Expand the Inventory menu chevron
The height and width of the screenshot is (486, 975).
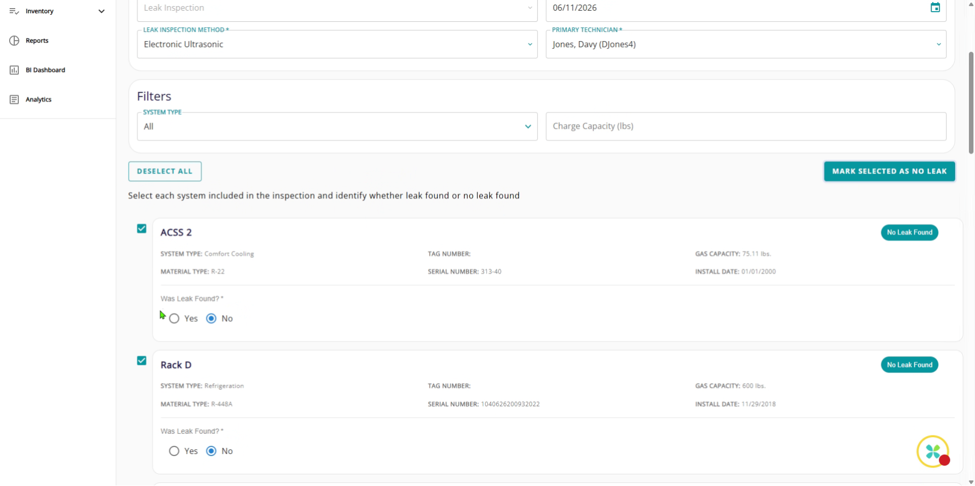point(101,11)
